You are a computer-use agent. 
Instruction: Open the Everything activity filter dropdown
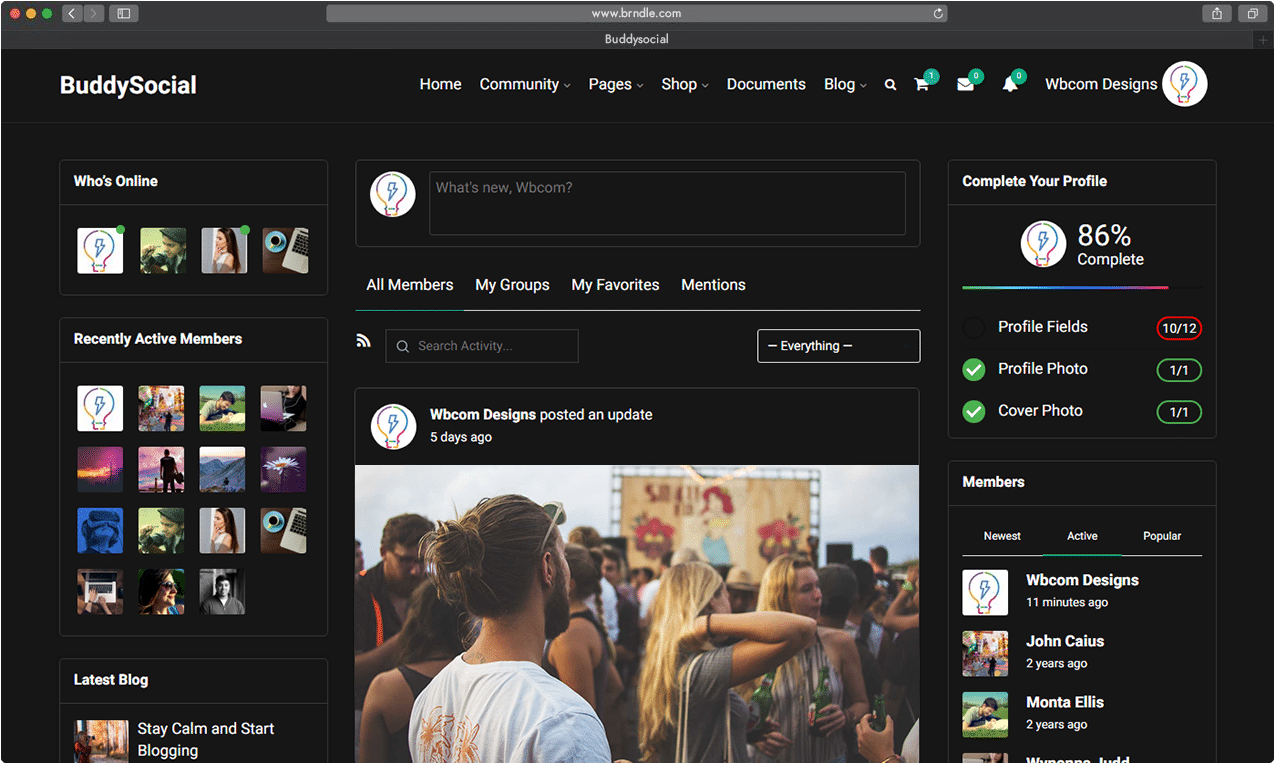click(839, 346)
